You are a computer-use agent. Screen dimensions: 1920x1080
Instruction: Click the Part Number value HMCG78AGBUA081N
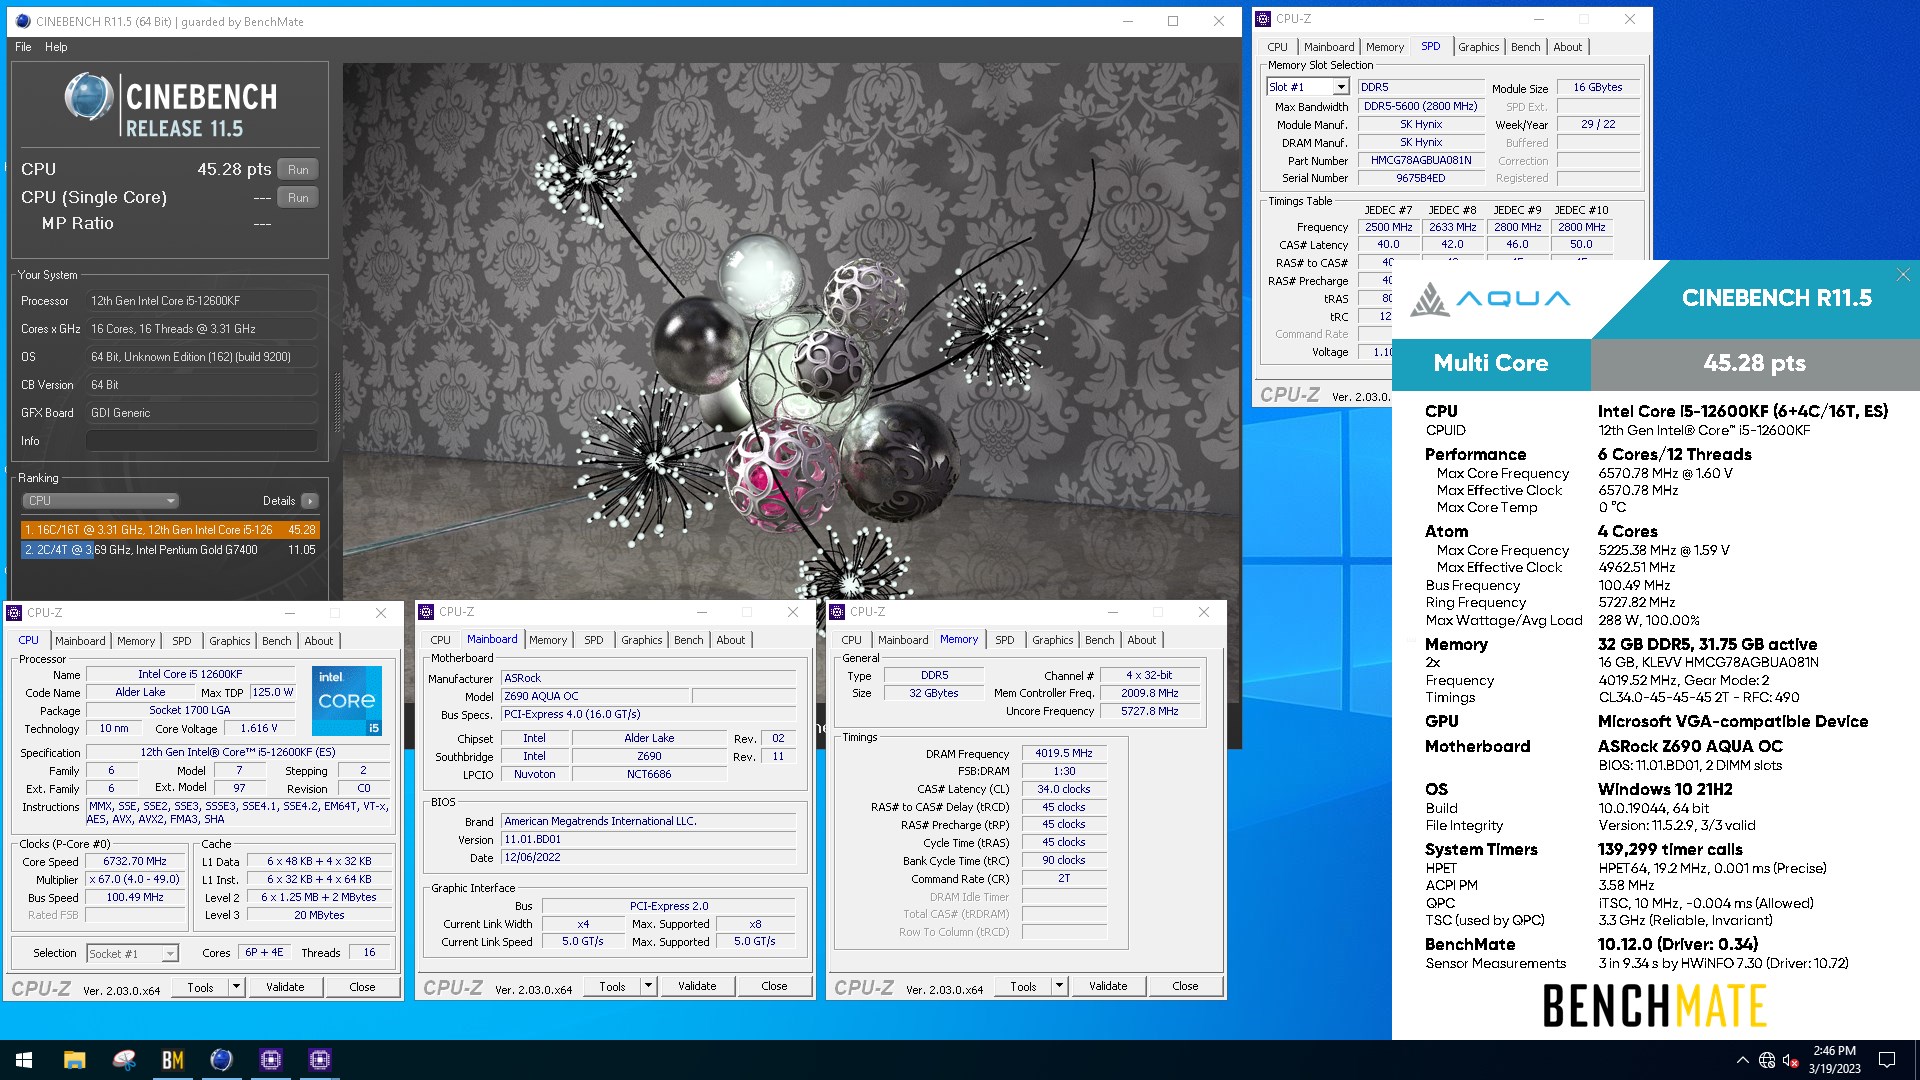point(1420,161)
